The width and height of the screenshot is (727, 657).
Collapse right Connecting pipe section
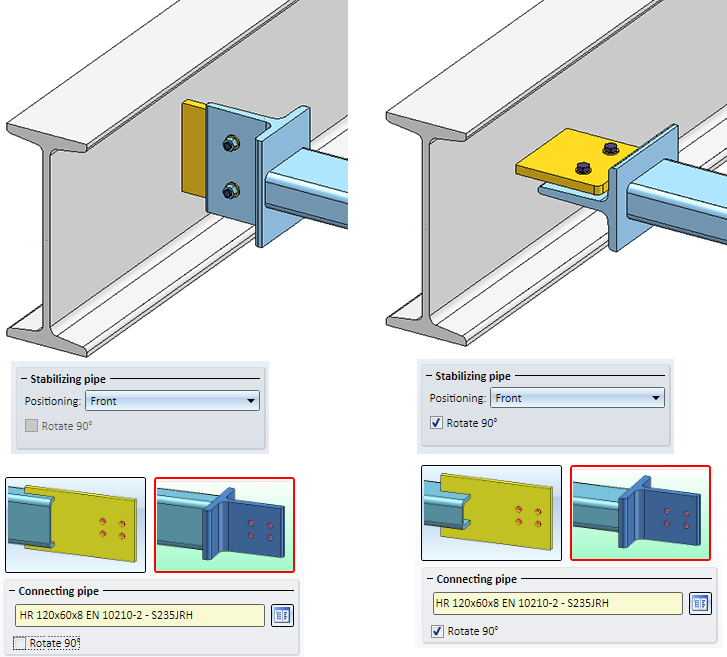(430, 579)
